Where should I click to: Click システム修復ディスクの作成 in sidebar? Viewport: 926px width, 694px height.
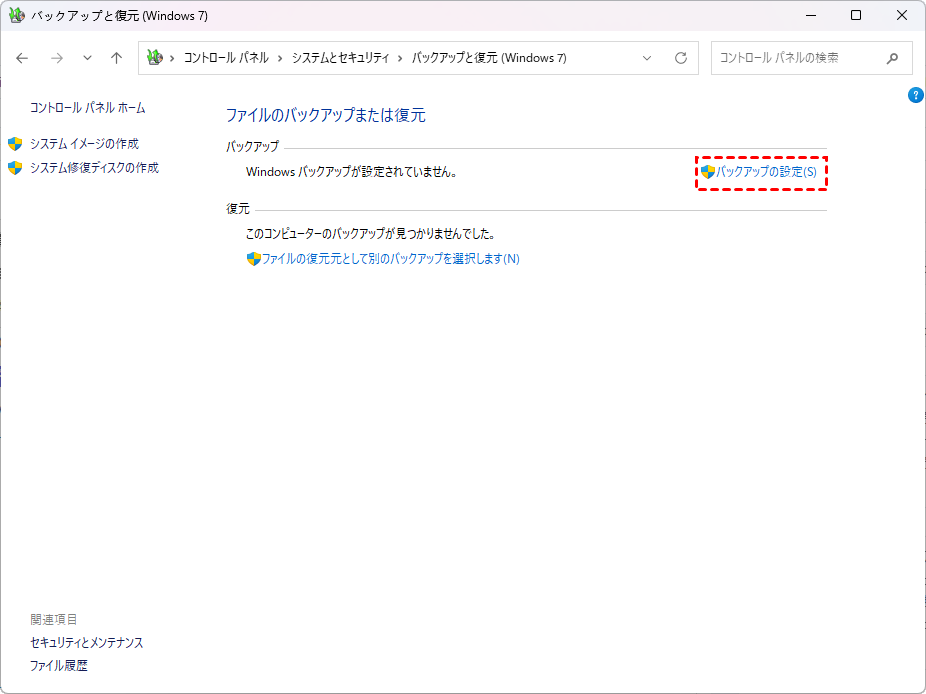coord(94,168)
